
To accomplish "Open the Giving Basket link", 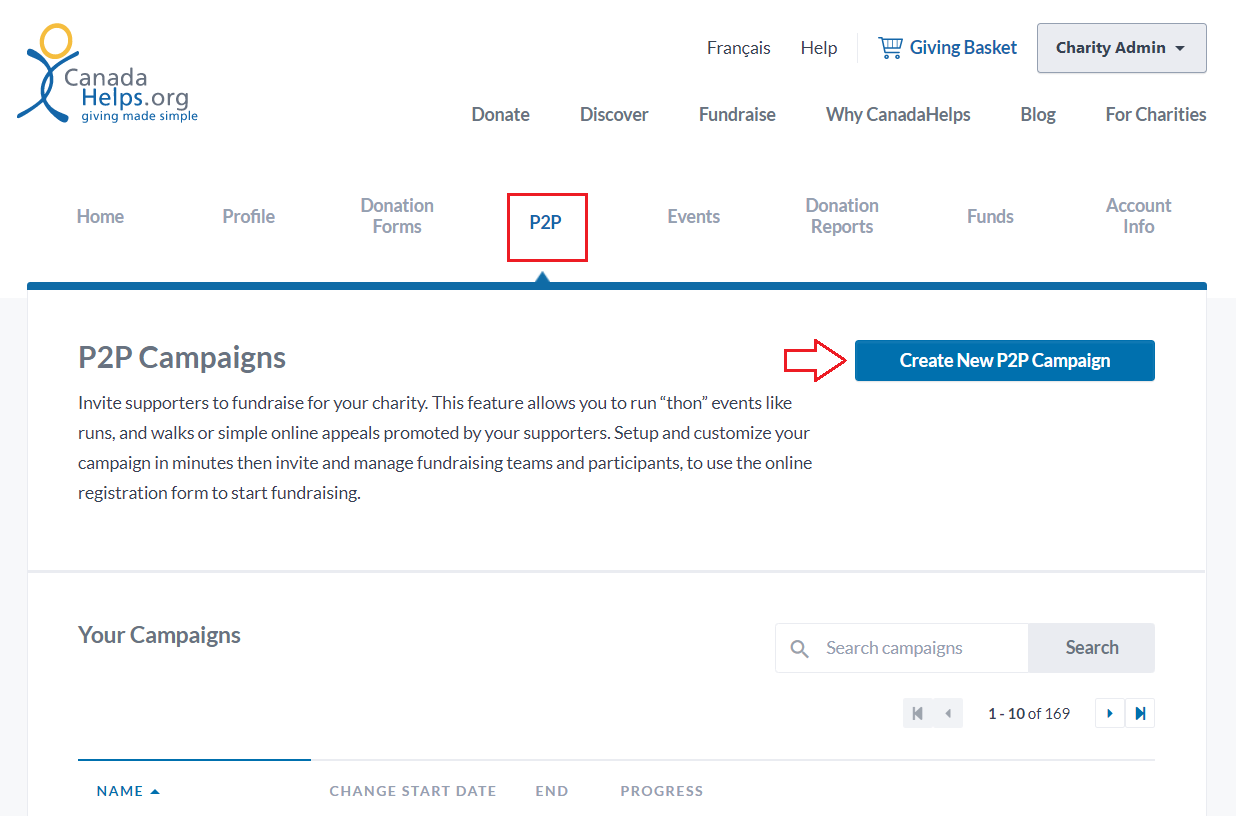I will tap(963, 48).
